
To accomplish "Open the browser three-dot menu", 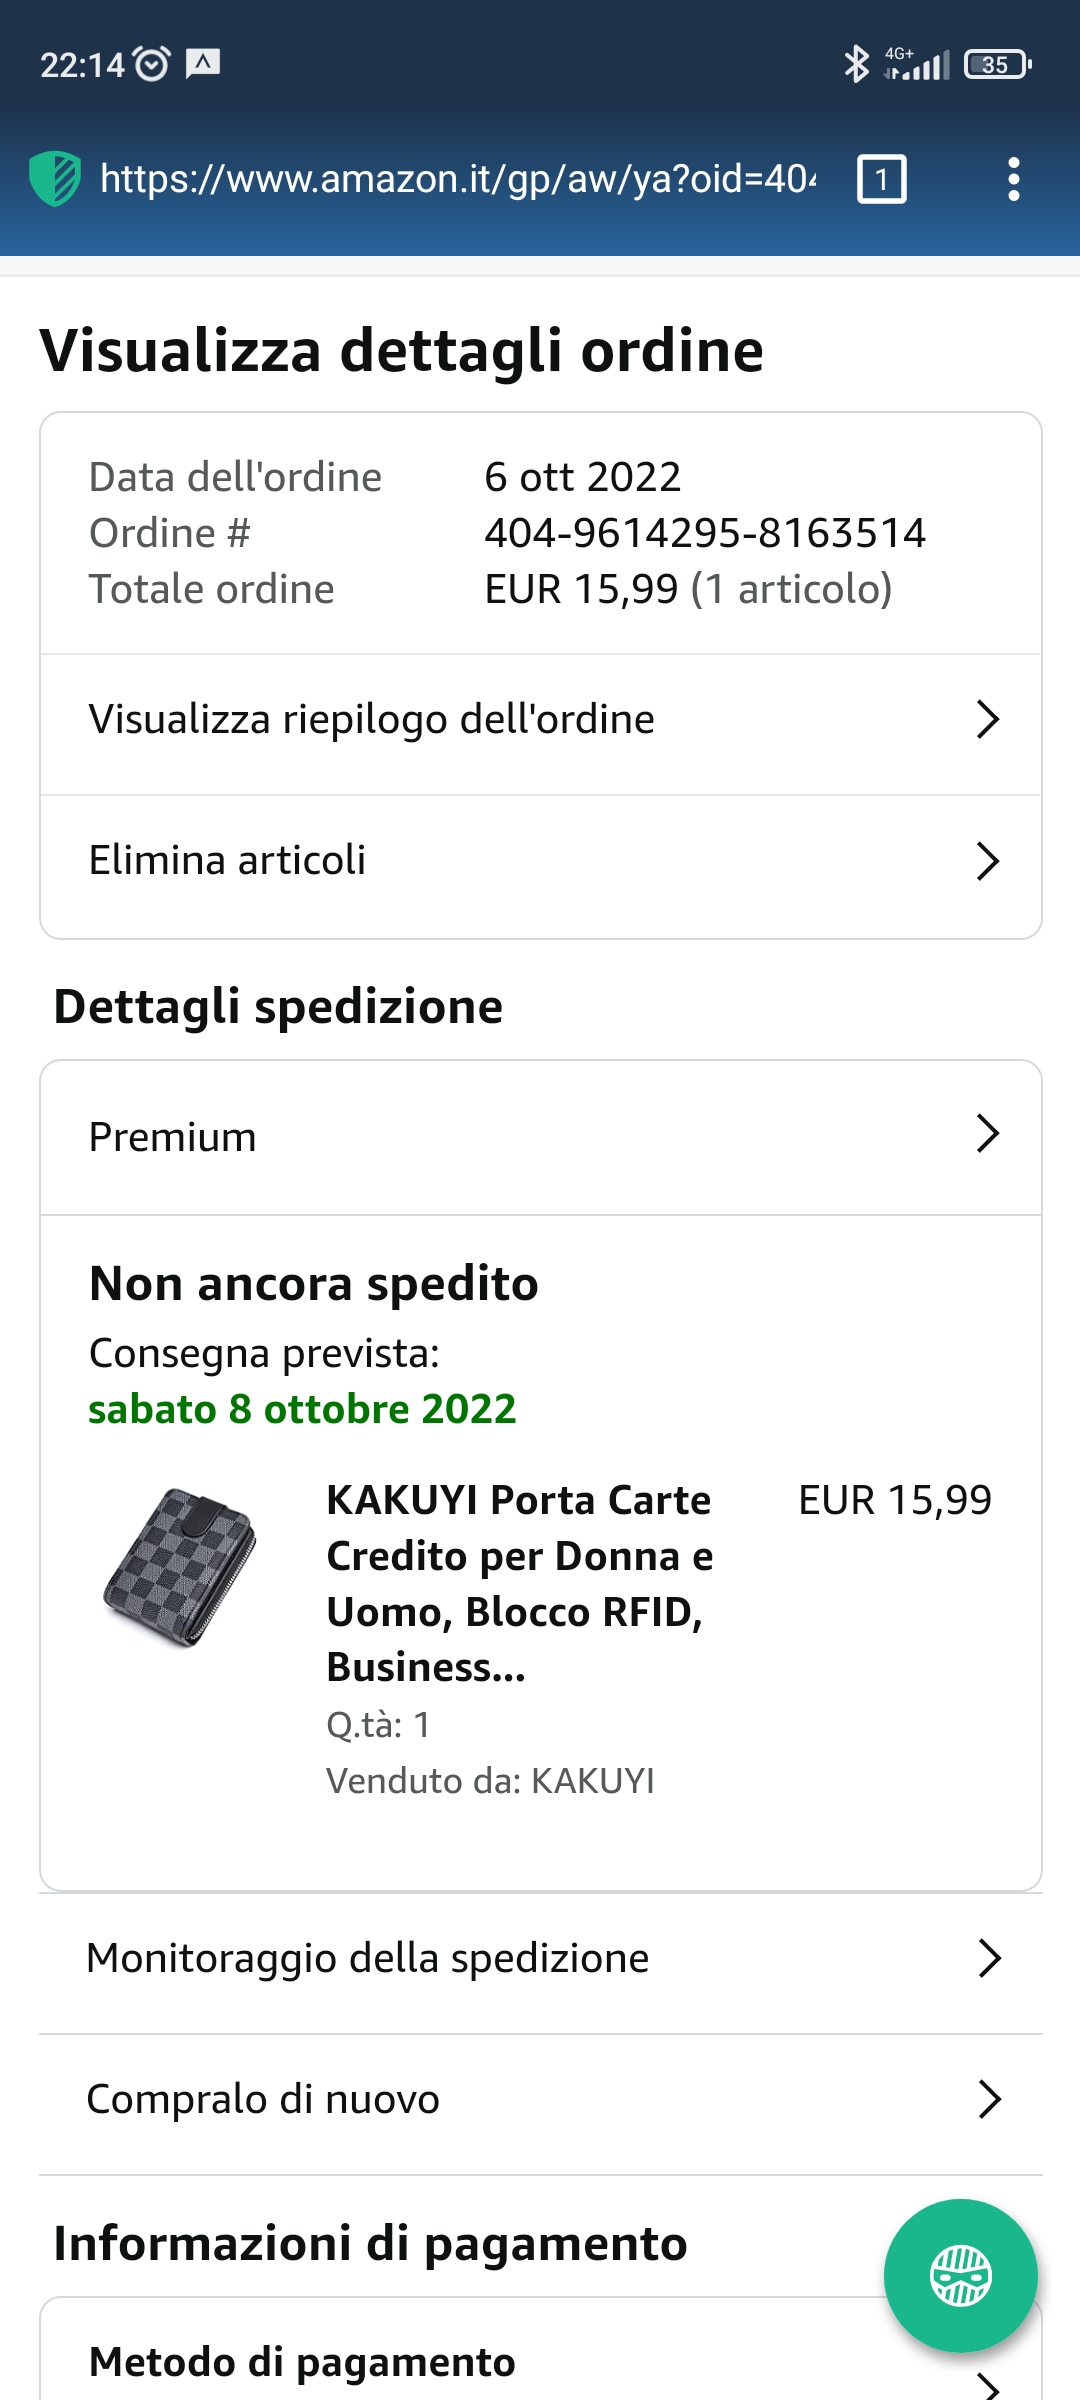I will pos(1013,179).
